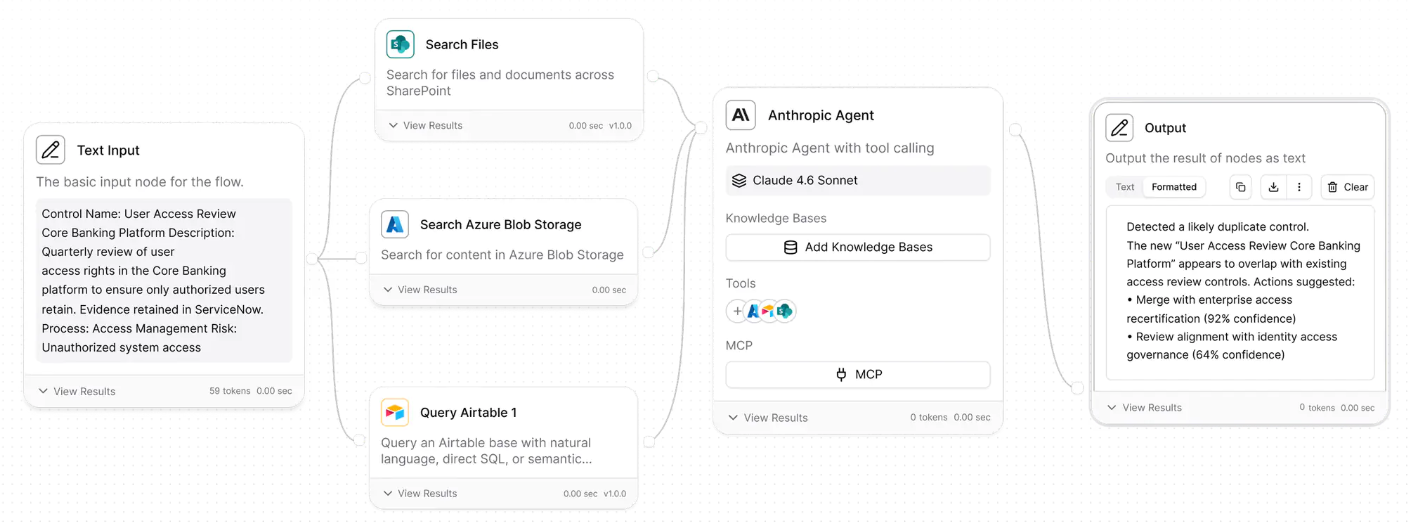The image size is (1414, 528).
Task: Click the Airtable tool icon under Tools
Action: (x=768, y=311)
